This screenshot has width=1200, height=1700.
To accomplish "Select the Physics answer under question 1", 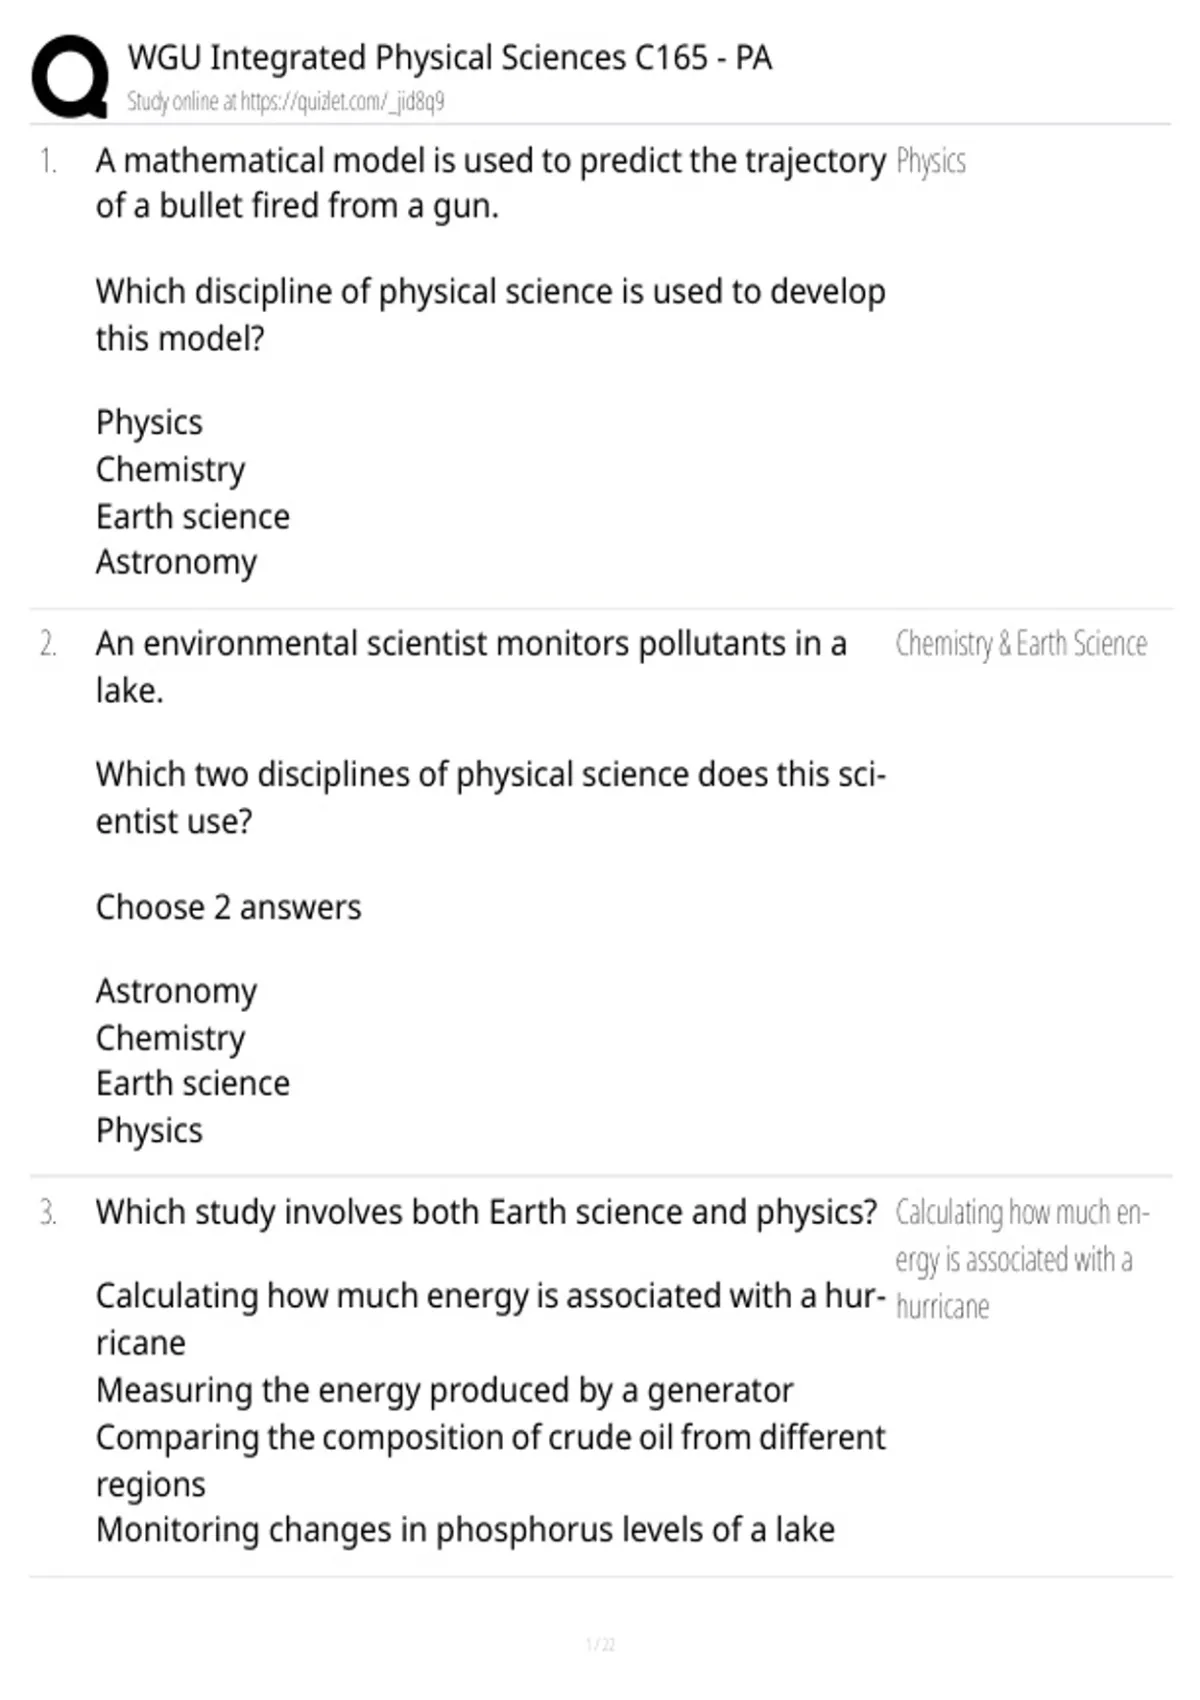I will [149, 423].
